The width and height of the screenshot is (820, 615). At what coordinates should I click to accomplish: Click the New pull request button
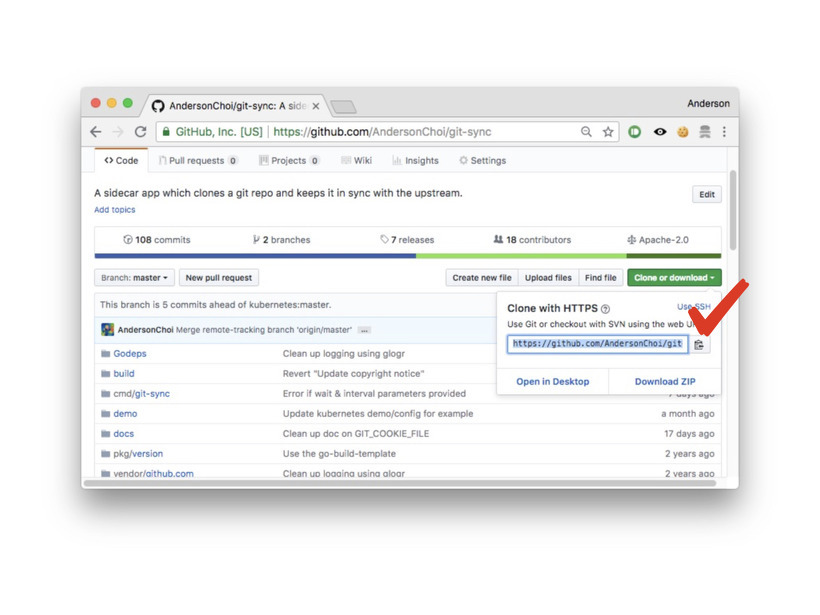point(219,278)
